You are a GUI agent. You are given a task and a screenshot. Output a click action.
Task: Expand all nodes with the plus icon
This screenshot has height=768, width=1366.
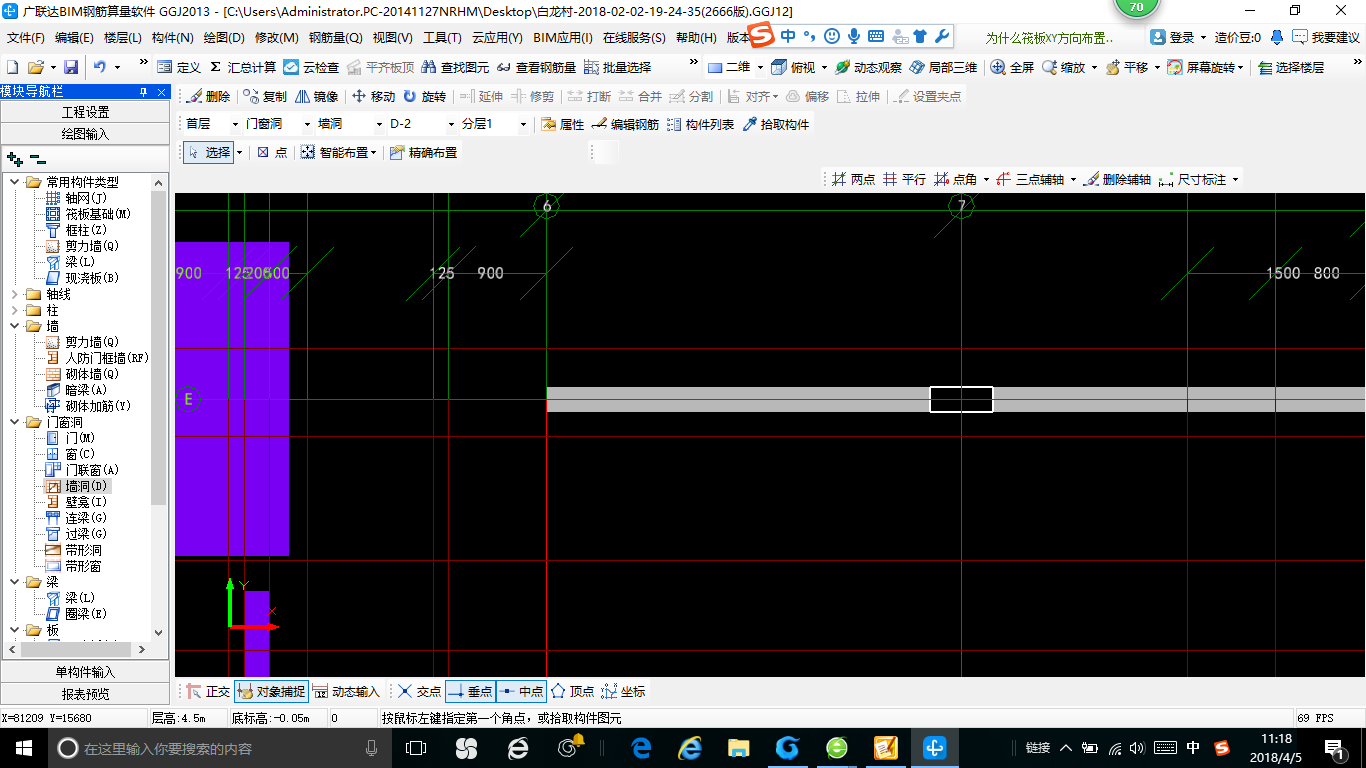(x=14, y=158)
